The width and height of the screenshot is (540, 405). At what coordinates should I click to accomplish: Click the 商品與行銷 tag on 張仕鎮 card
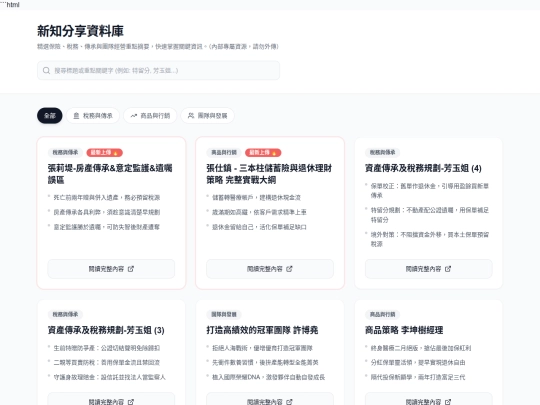pyautogui.click(x=224, y=152)
